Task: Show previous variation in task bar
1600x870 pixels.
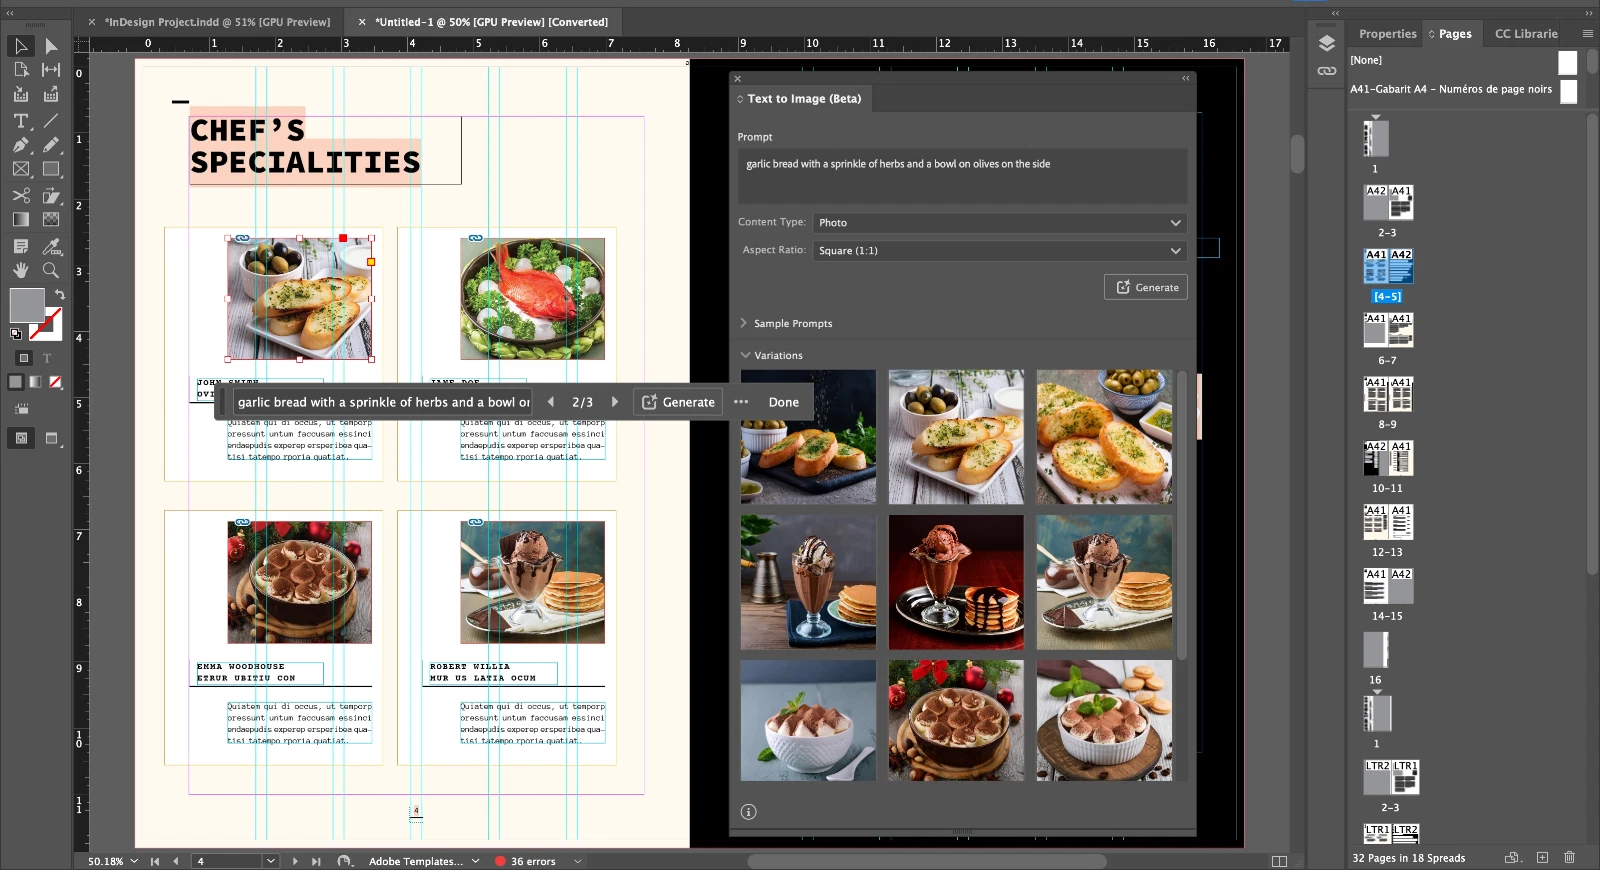Action: pyautogui.click(x=550, y=402)
